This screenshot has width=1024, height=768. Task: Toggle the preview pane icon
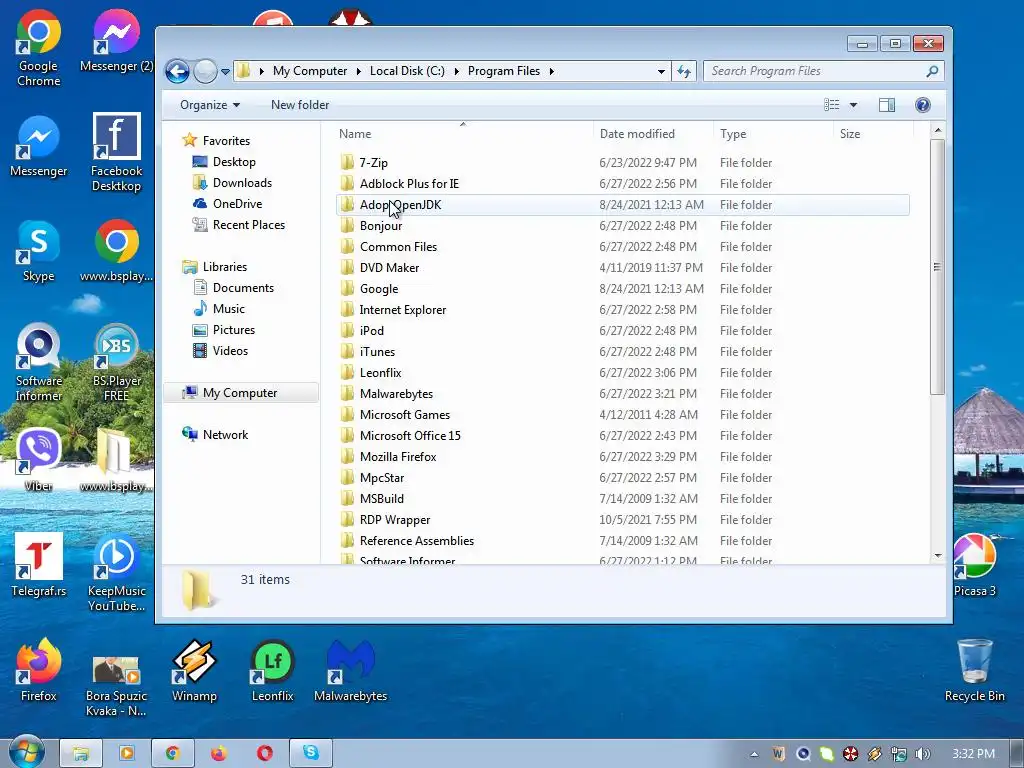click(887, 105)
